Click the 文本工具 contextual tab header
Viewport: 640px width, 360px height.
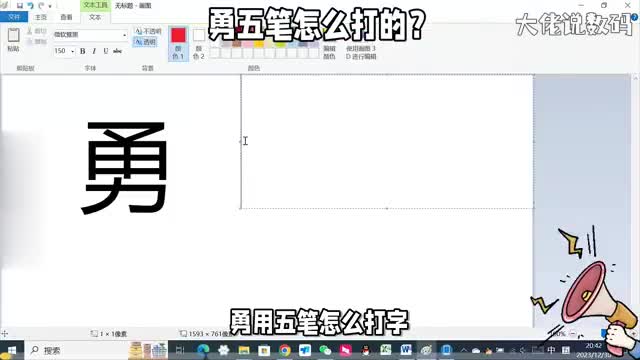(95, 5)
